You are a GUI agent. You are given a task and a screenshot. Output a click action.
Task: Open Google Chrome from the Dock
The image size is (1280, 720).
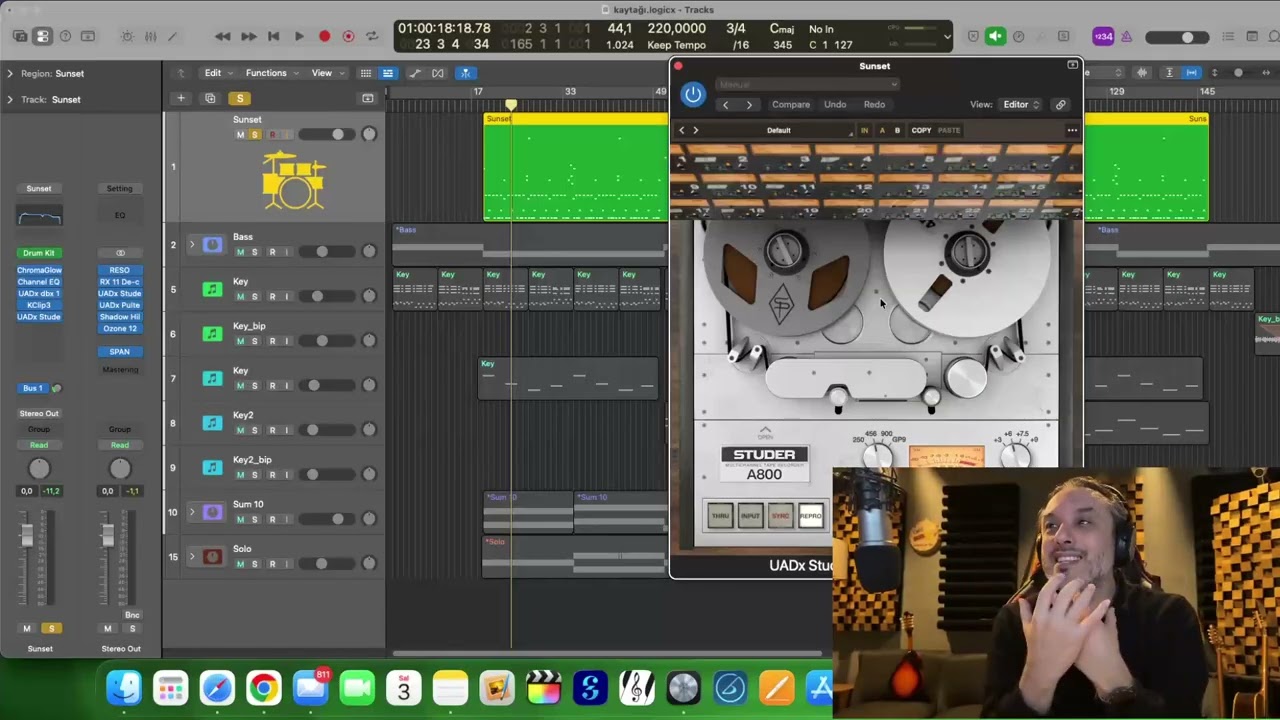(x=264, y=688)
